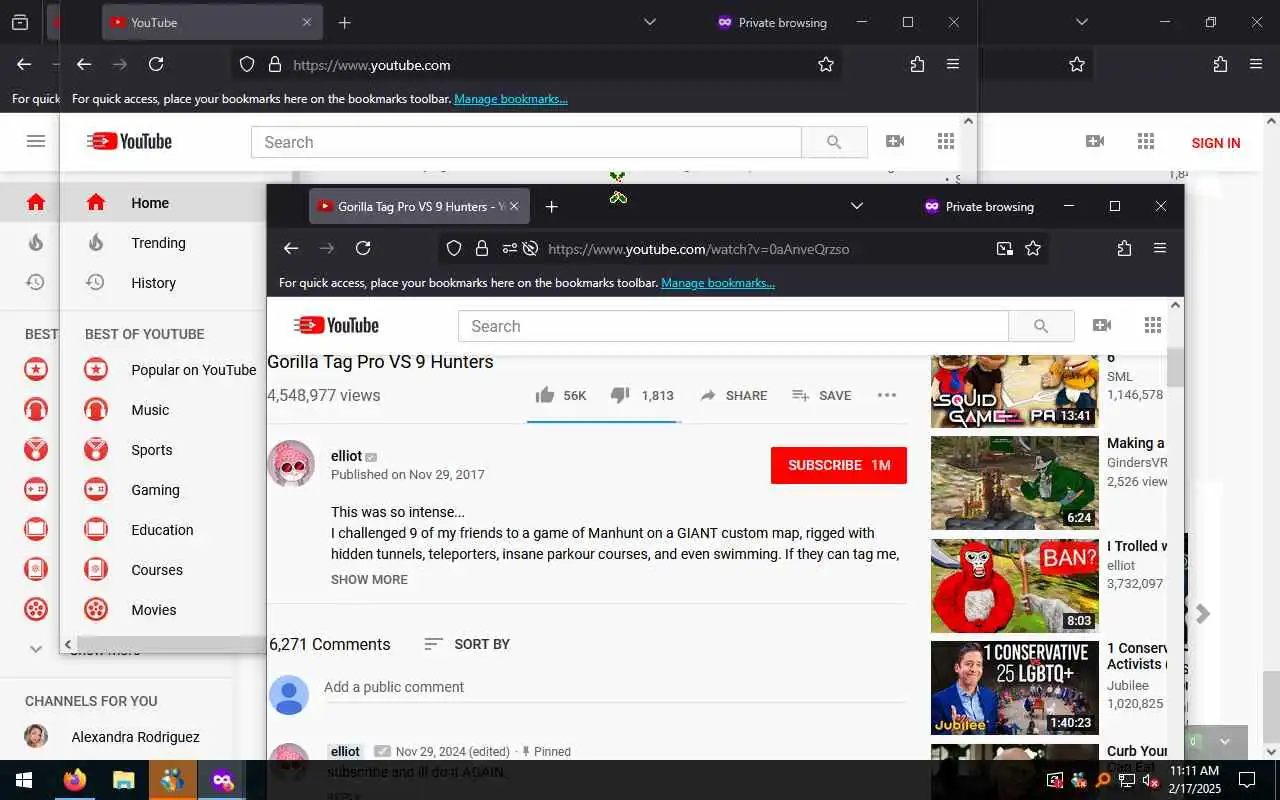Open Manage bookmarks link in front window

coord(718,283)
